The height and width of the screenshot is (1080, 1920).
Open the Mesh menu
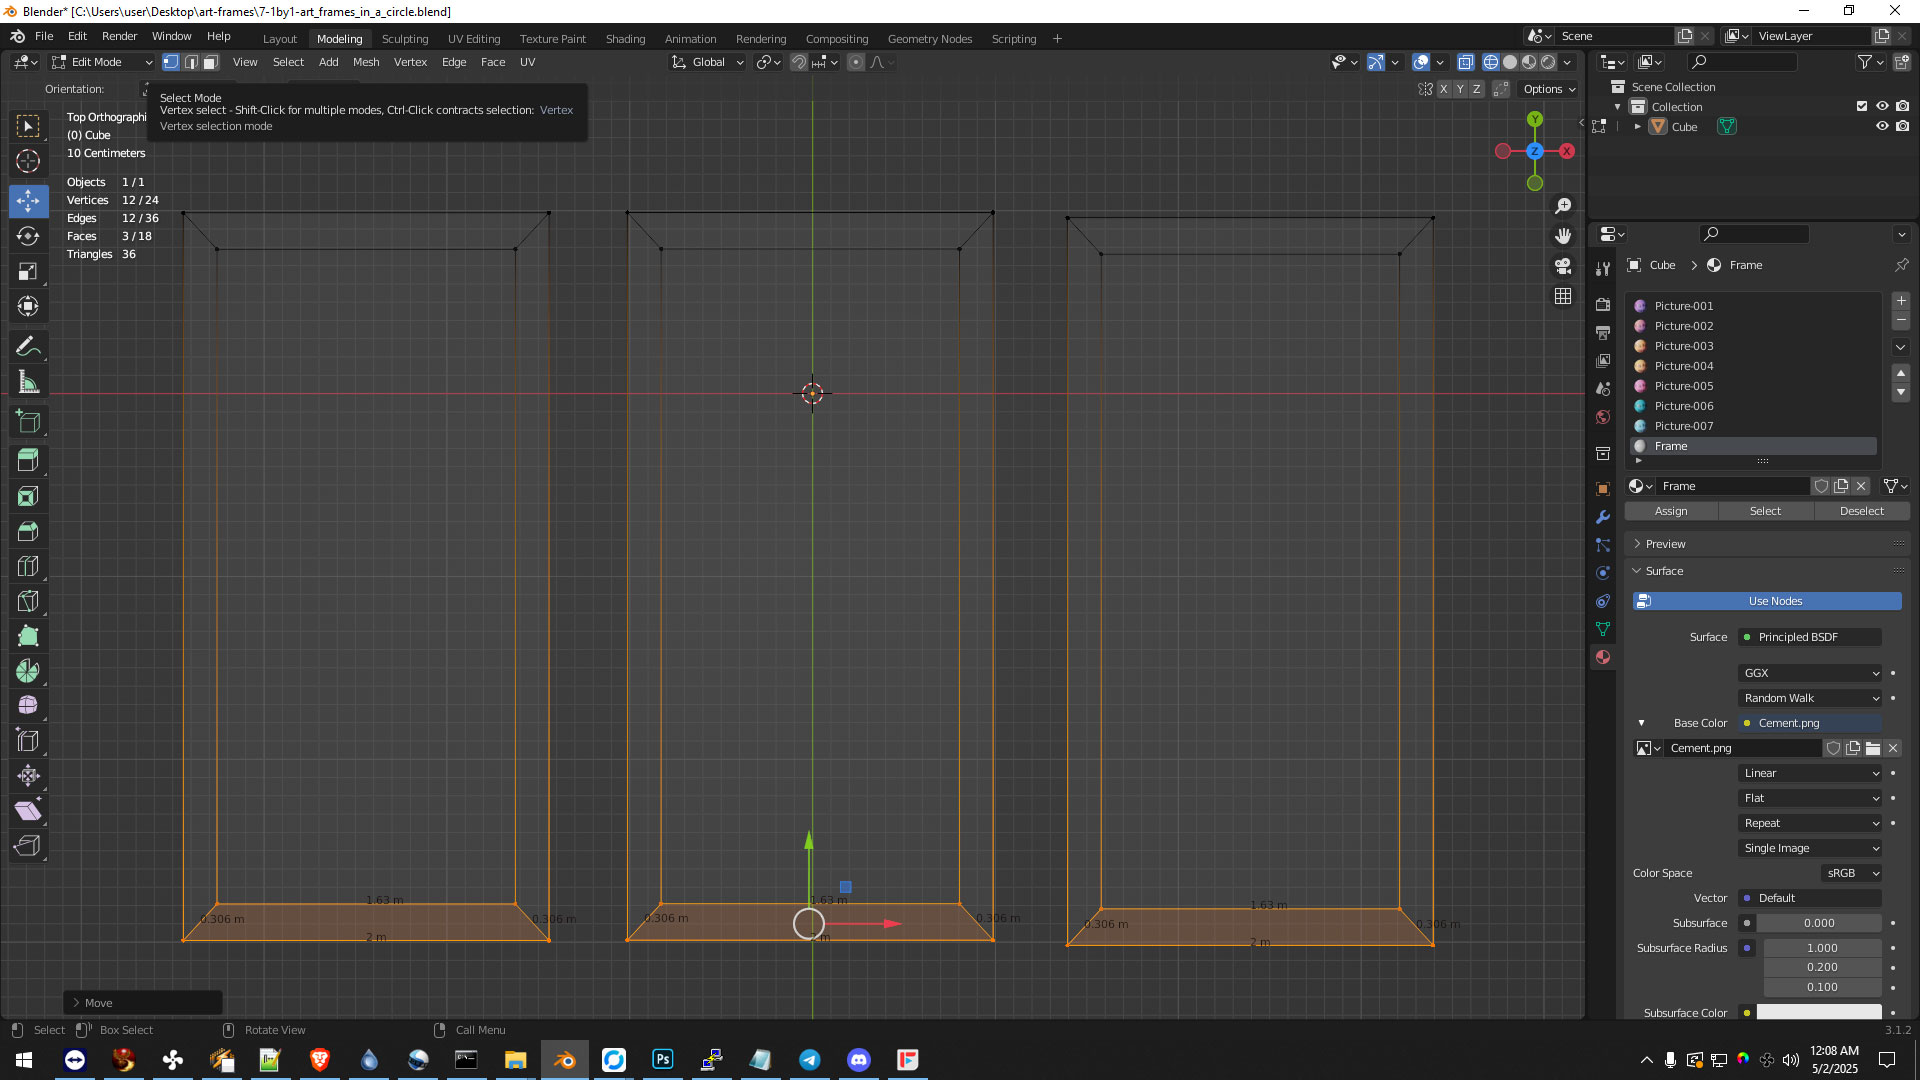pyautogui.click(x=366, y=62)
